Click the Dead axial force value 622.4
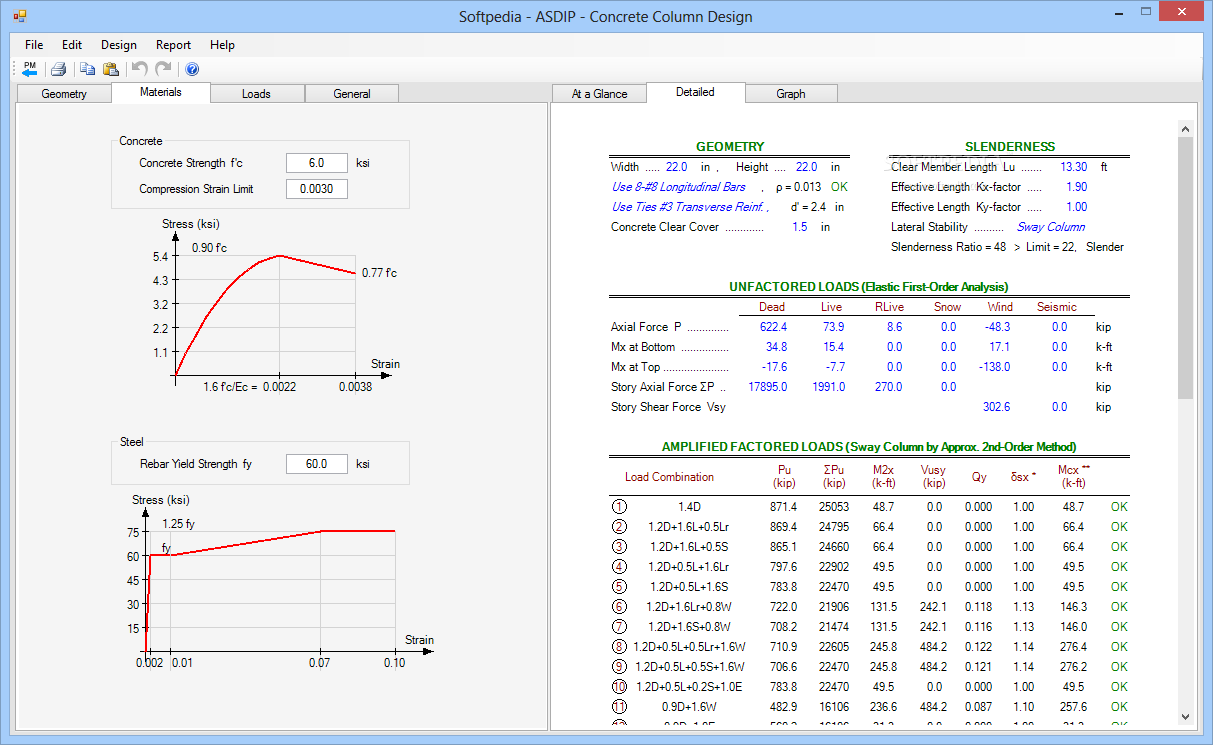This screenshot has height=745, width=1213. [773, 327]
